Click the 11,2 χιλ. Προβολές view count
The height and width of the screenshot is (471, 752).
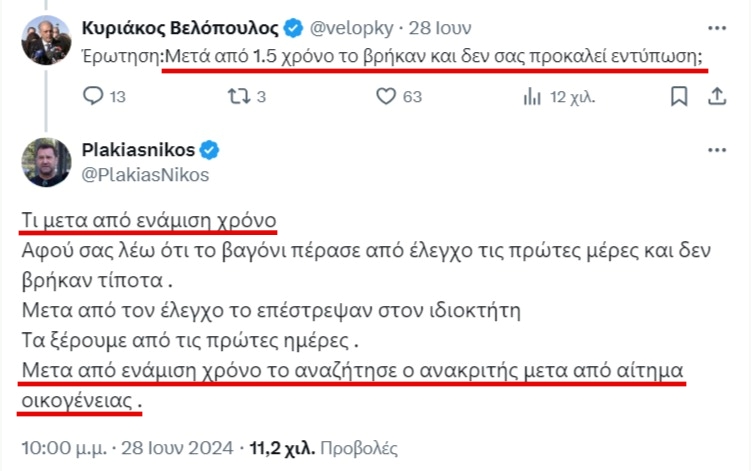324,448
